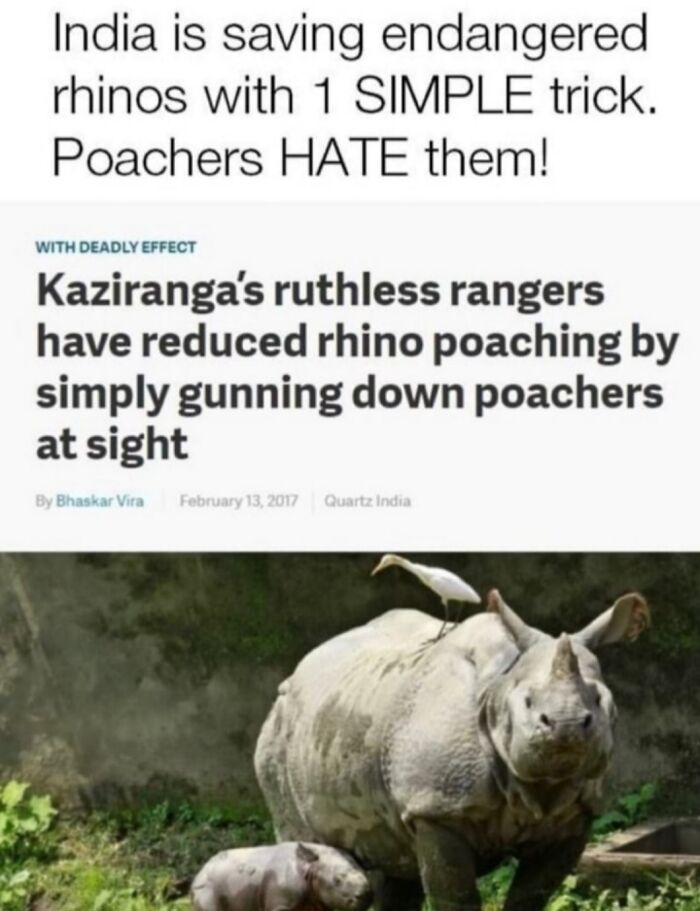
Task: Open the 'Quartz India' source link
Action: click(367, 500)
